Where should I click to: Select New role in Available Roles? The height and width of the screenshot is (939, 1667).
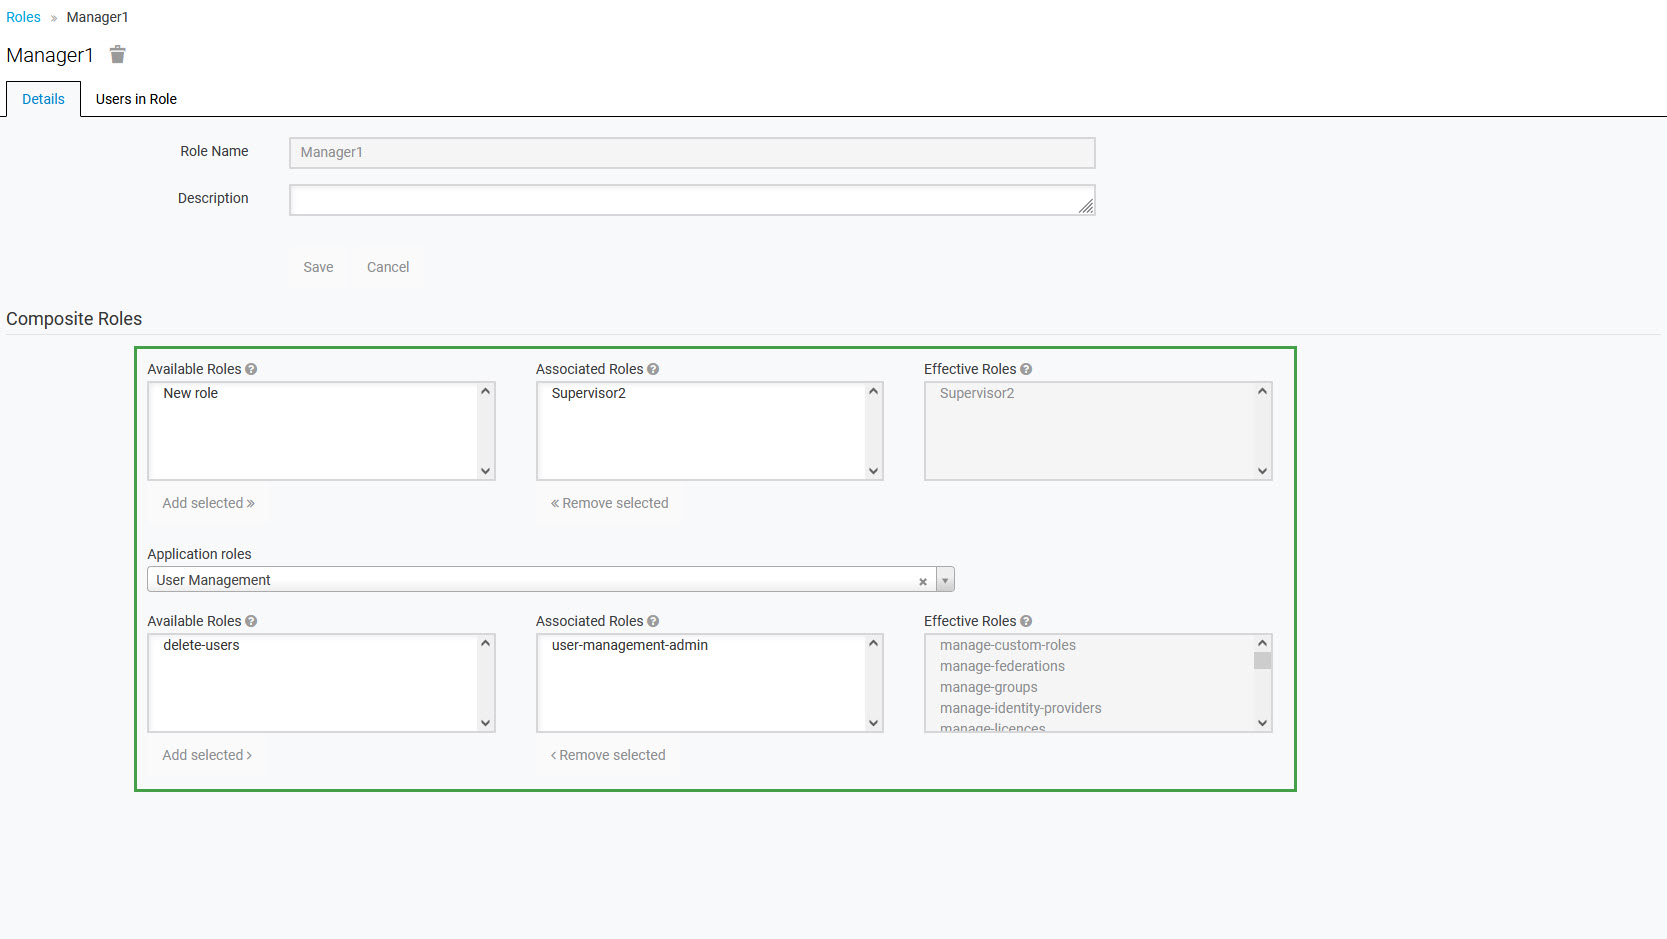pos(191,393)
